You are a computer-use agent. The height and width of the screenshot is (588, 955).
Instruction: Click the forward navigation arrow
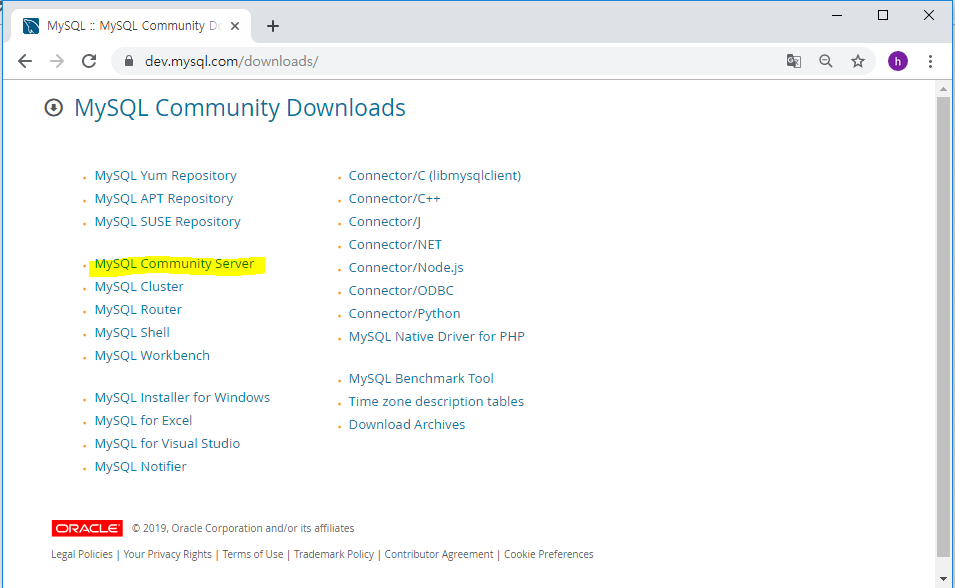click(x=57, y=61)
